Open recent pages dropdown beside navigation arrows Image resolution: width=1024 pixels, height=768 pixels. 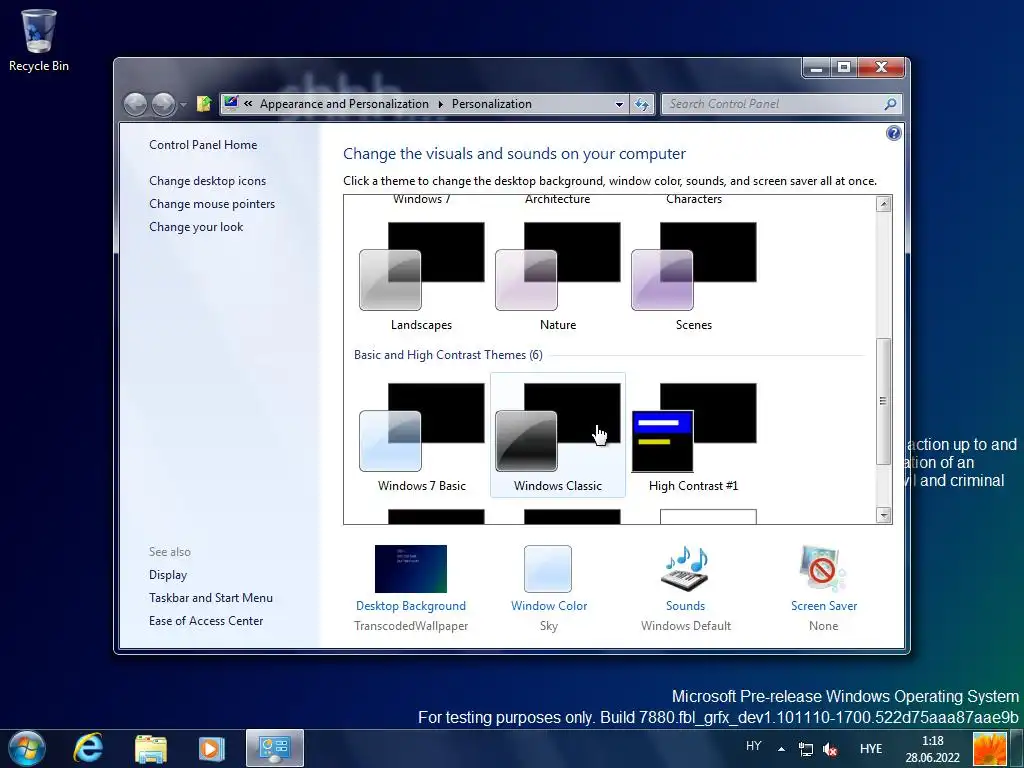pyautogui.click(x=184, y=104)
